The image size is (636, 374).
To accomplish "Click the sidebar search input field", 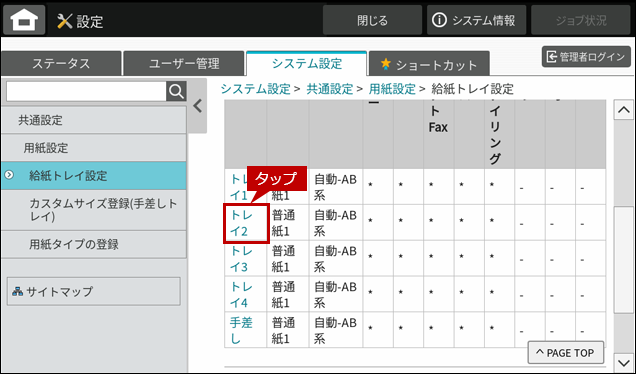I will (86, 91).
